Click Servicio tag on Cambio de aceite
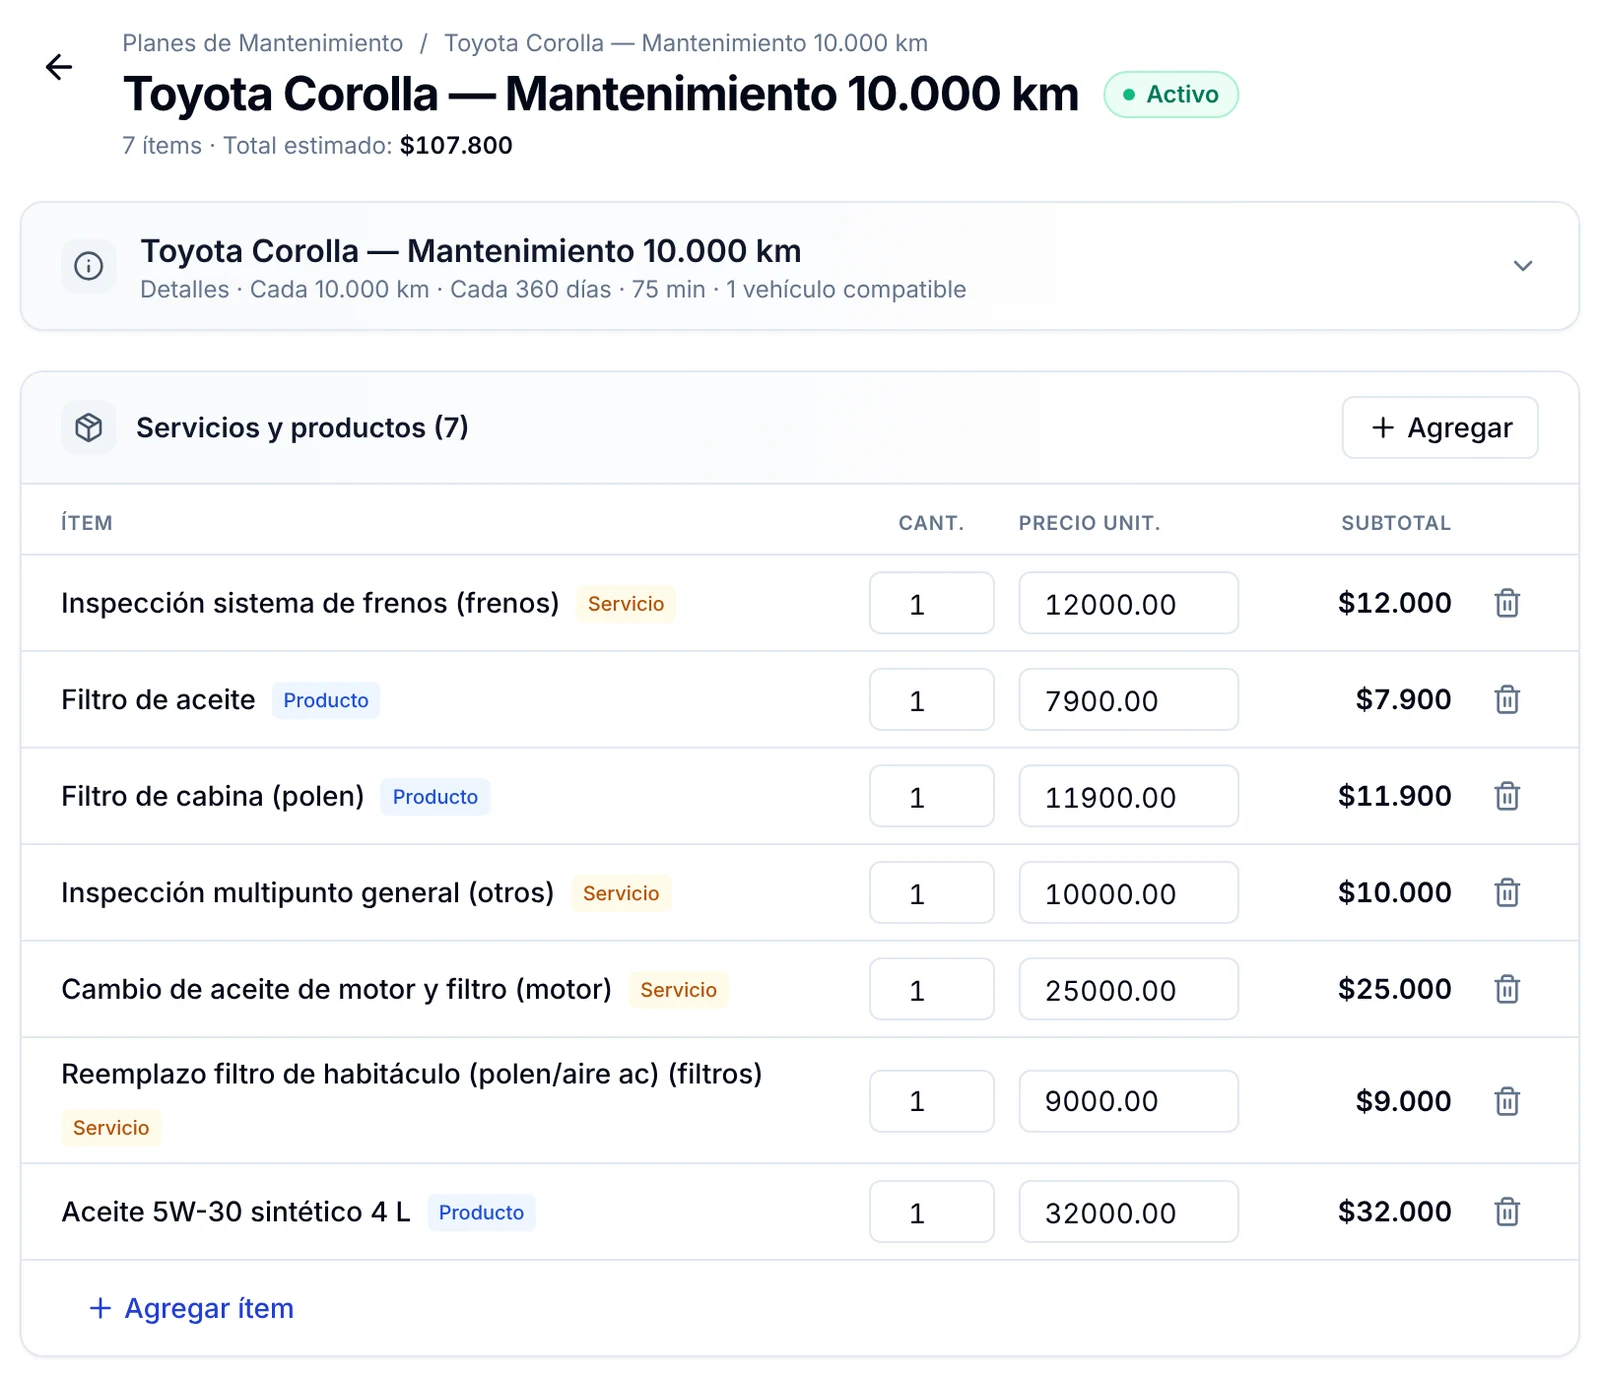This screenshot has width=1600, height=1377. coord(678,990)
